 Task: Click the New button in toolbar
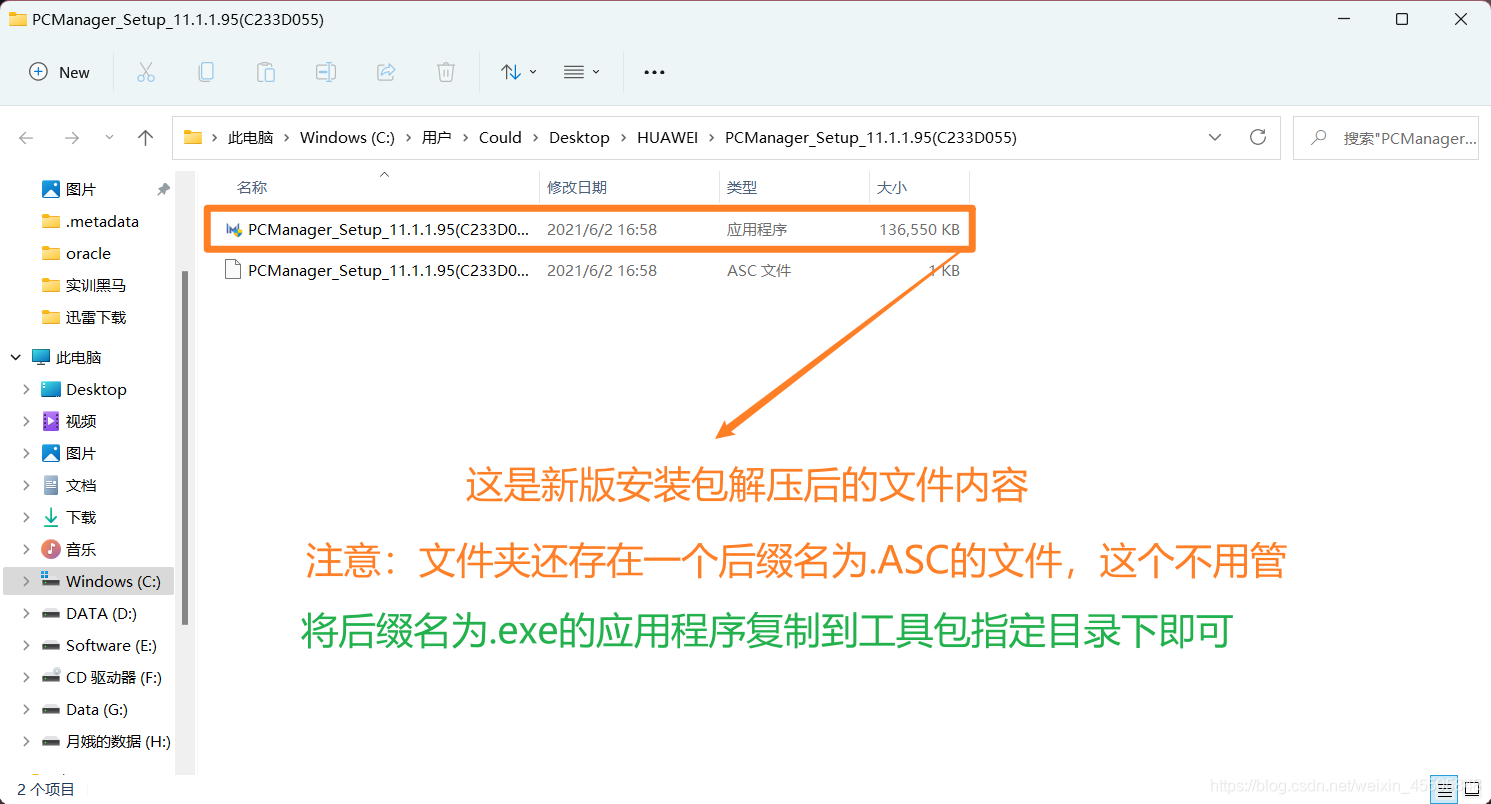pyautogui.click(x=60, y=72)
